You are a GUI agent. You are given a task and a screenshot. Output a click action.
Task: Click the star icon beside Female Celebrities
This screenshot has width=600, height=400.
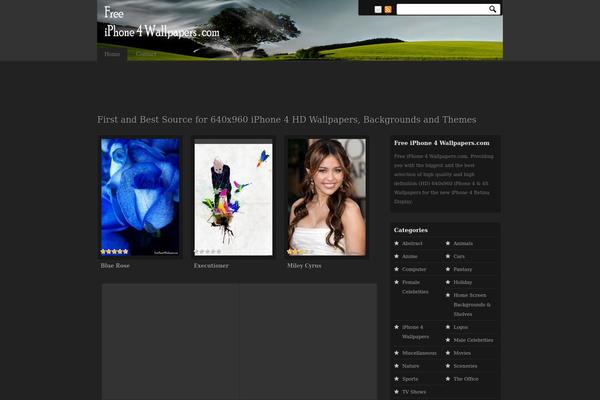396,282
